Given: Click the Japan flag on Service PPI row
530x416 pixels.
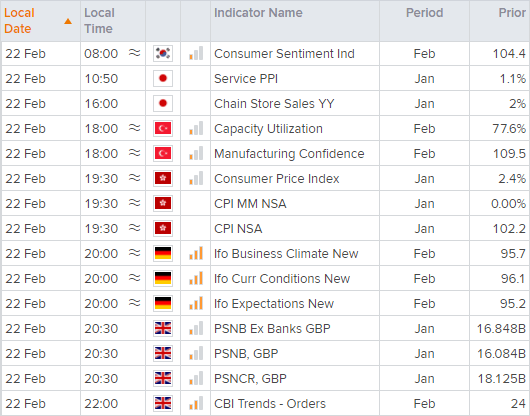Looking at the screenshot, I should [x=163, y=78].
